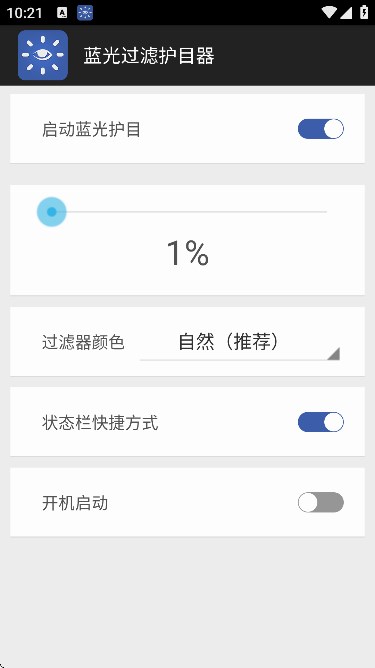
Task: Tap the Wi-Fi signal icon
Action: coord(329,13)
